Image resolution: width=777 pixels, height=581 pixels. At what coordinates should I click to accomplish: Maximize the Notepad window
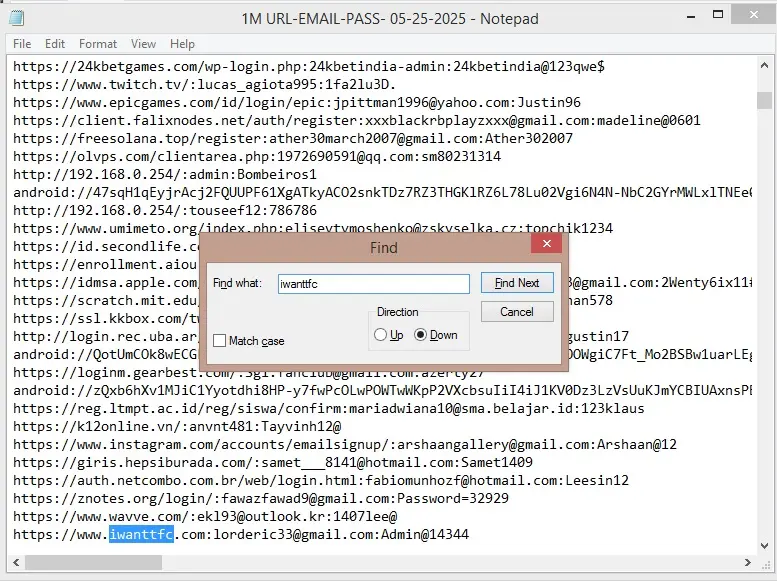(718, 15)
